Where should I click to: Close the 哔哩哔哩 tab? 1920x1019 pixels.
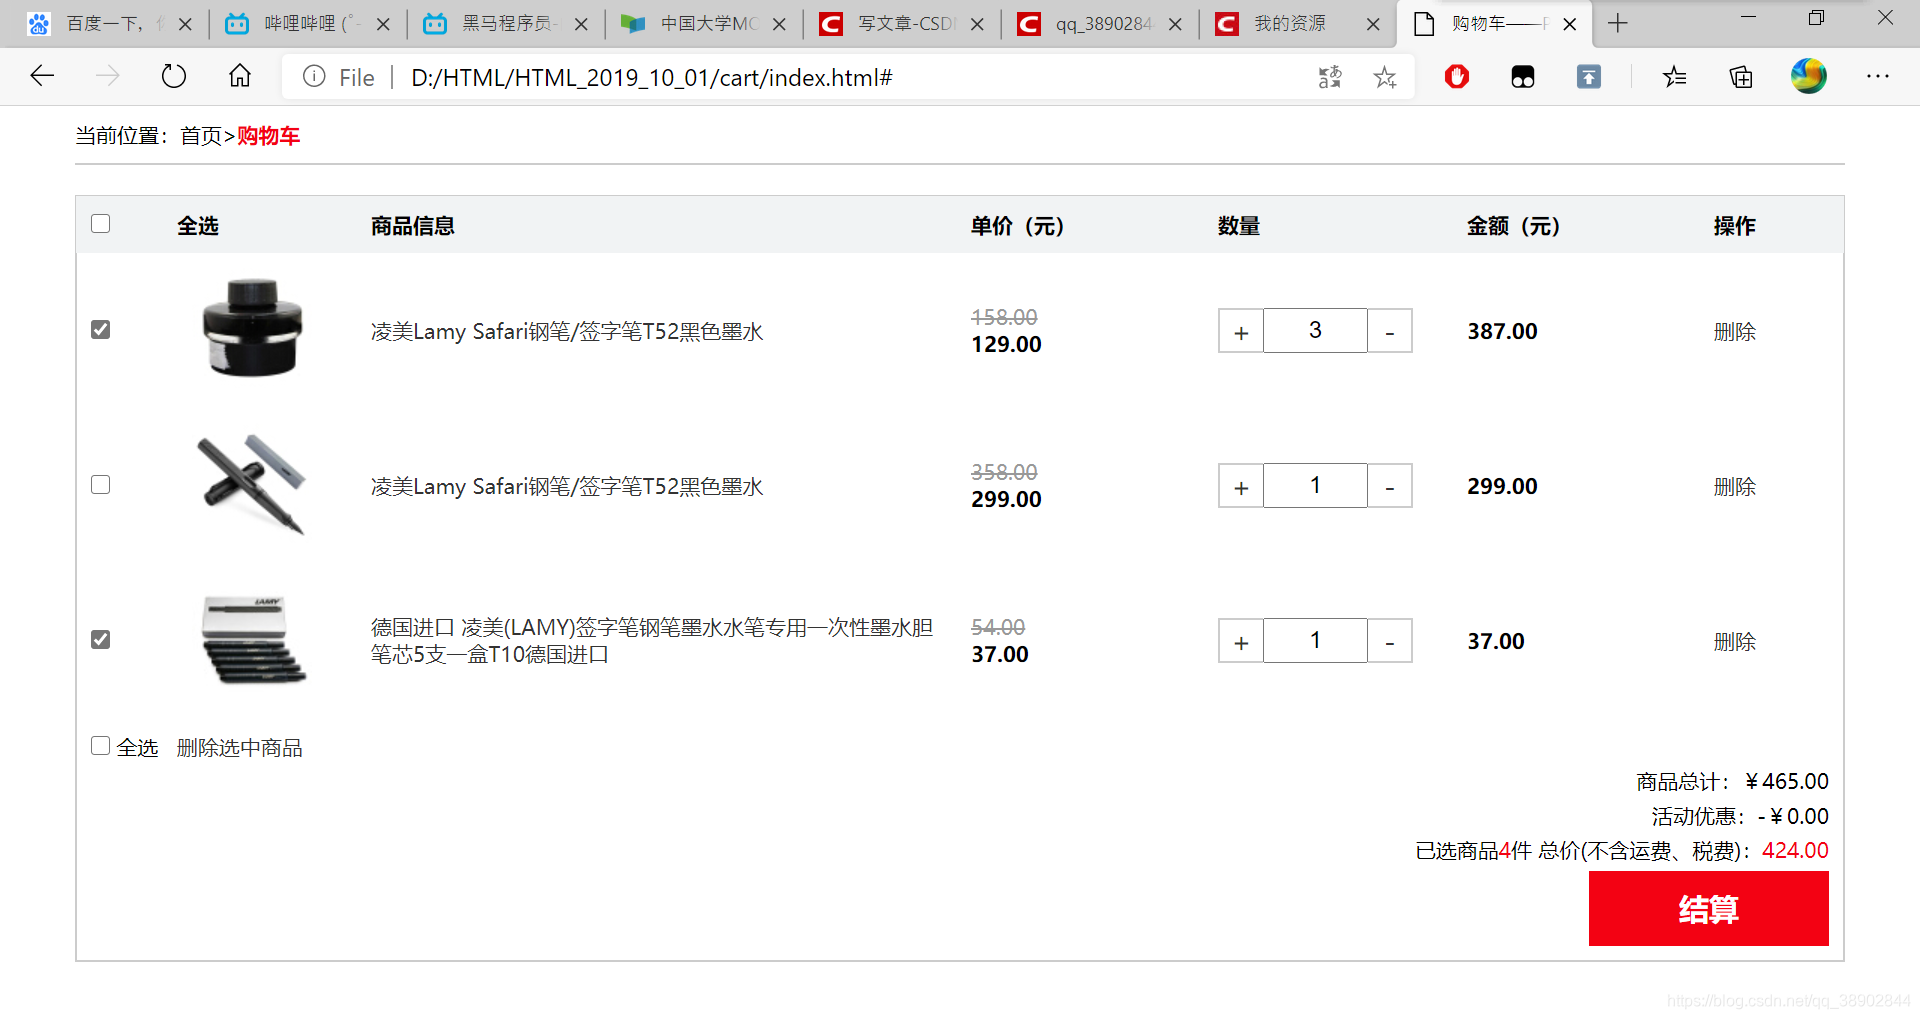tap(383, 24)
